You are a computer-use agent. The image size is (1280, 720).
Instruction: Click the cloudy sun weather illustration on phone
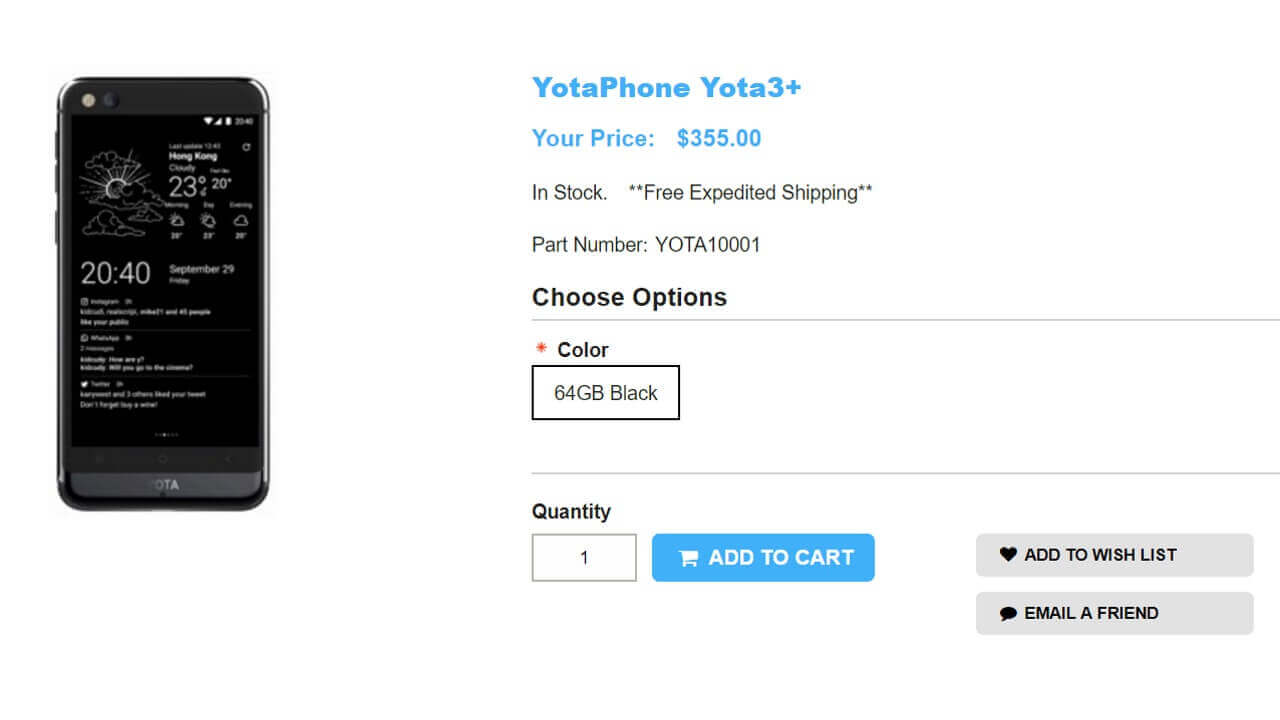coord(120,190)
